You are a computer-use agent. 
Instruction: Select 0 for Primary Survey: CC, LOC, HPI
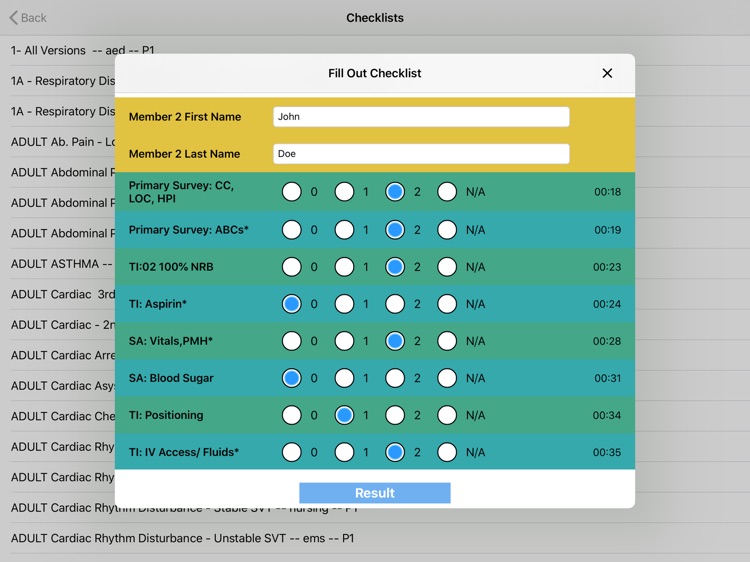(x=292, y=192)
